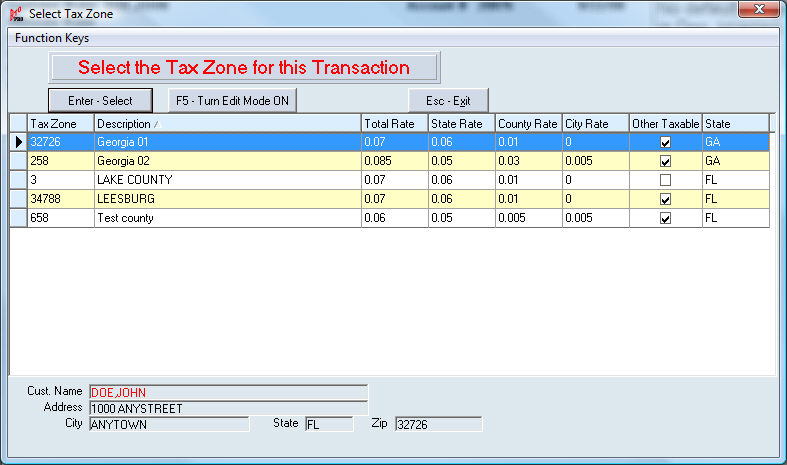Click the Zip field showing 32726

tap(438, 424)
